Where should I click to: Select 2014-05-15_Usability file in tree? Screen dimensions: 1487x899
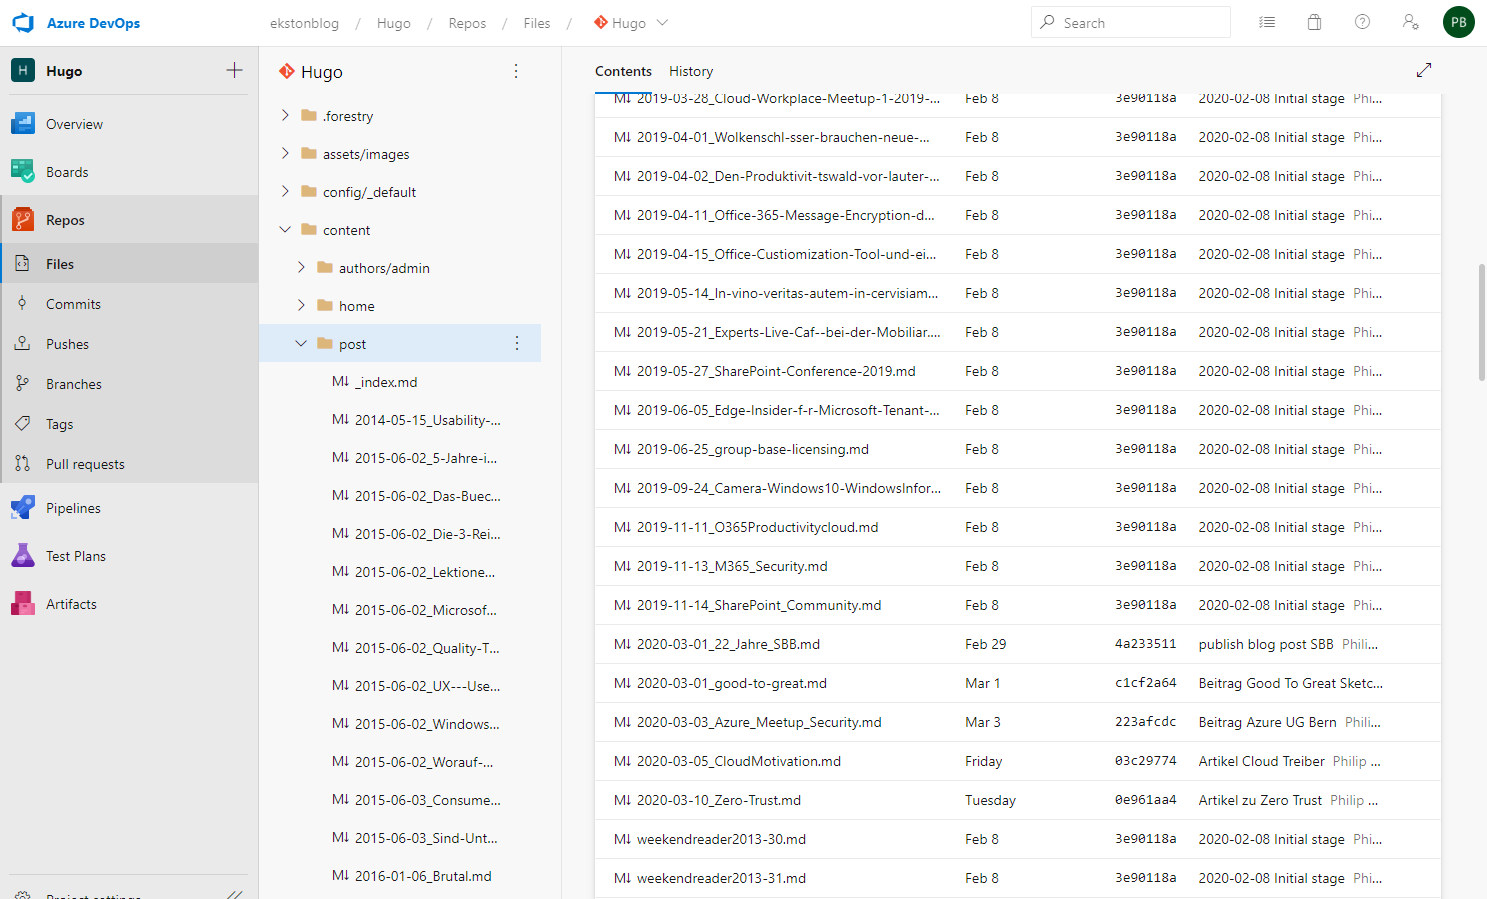point(428,420)
